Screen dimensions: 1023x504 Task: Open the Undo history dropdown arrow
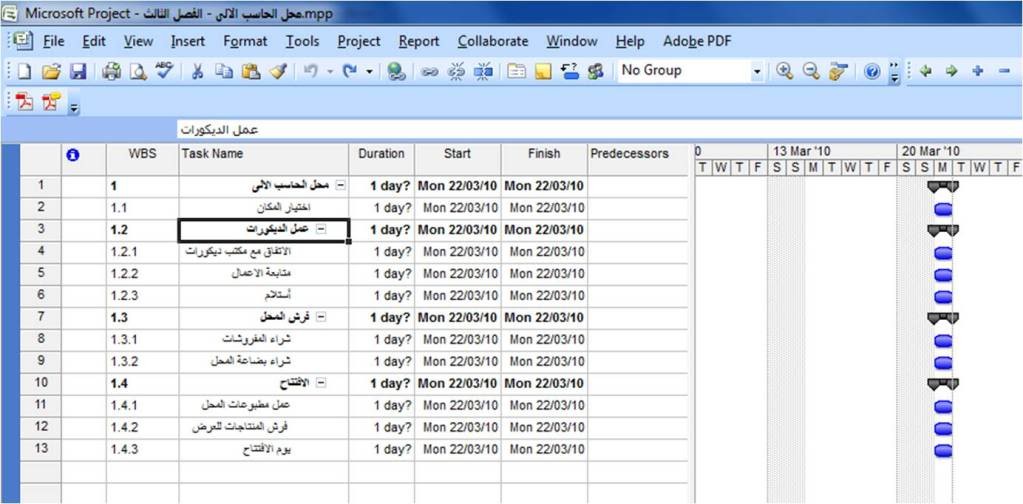click(330, 71)
